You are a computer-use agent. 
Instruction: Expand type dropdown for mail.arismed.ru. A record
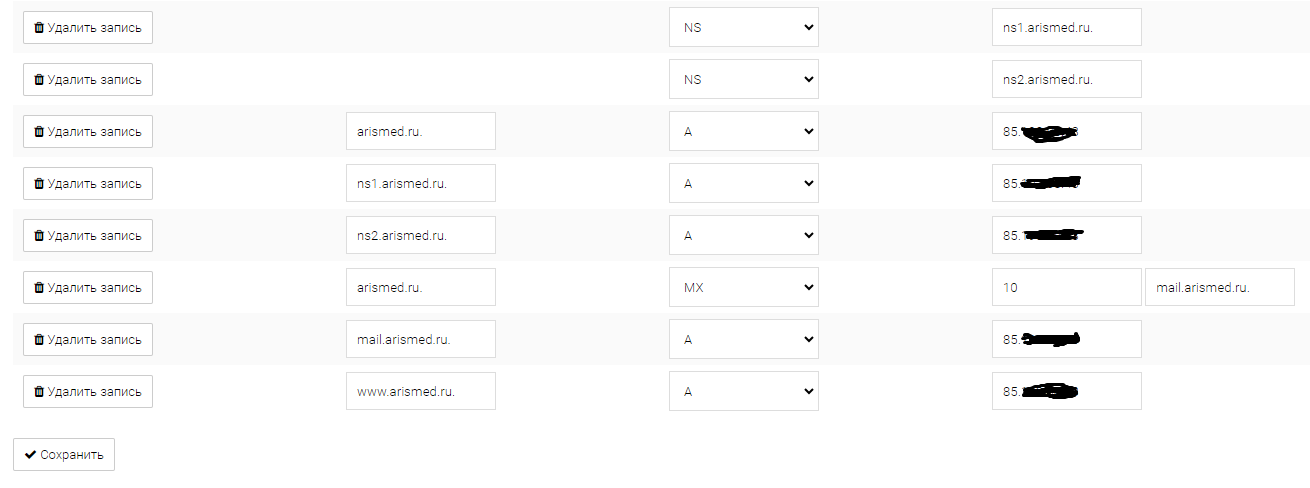(x=743, y=340)
